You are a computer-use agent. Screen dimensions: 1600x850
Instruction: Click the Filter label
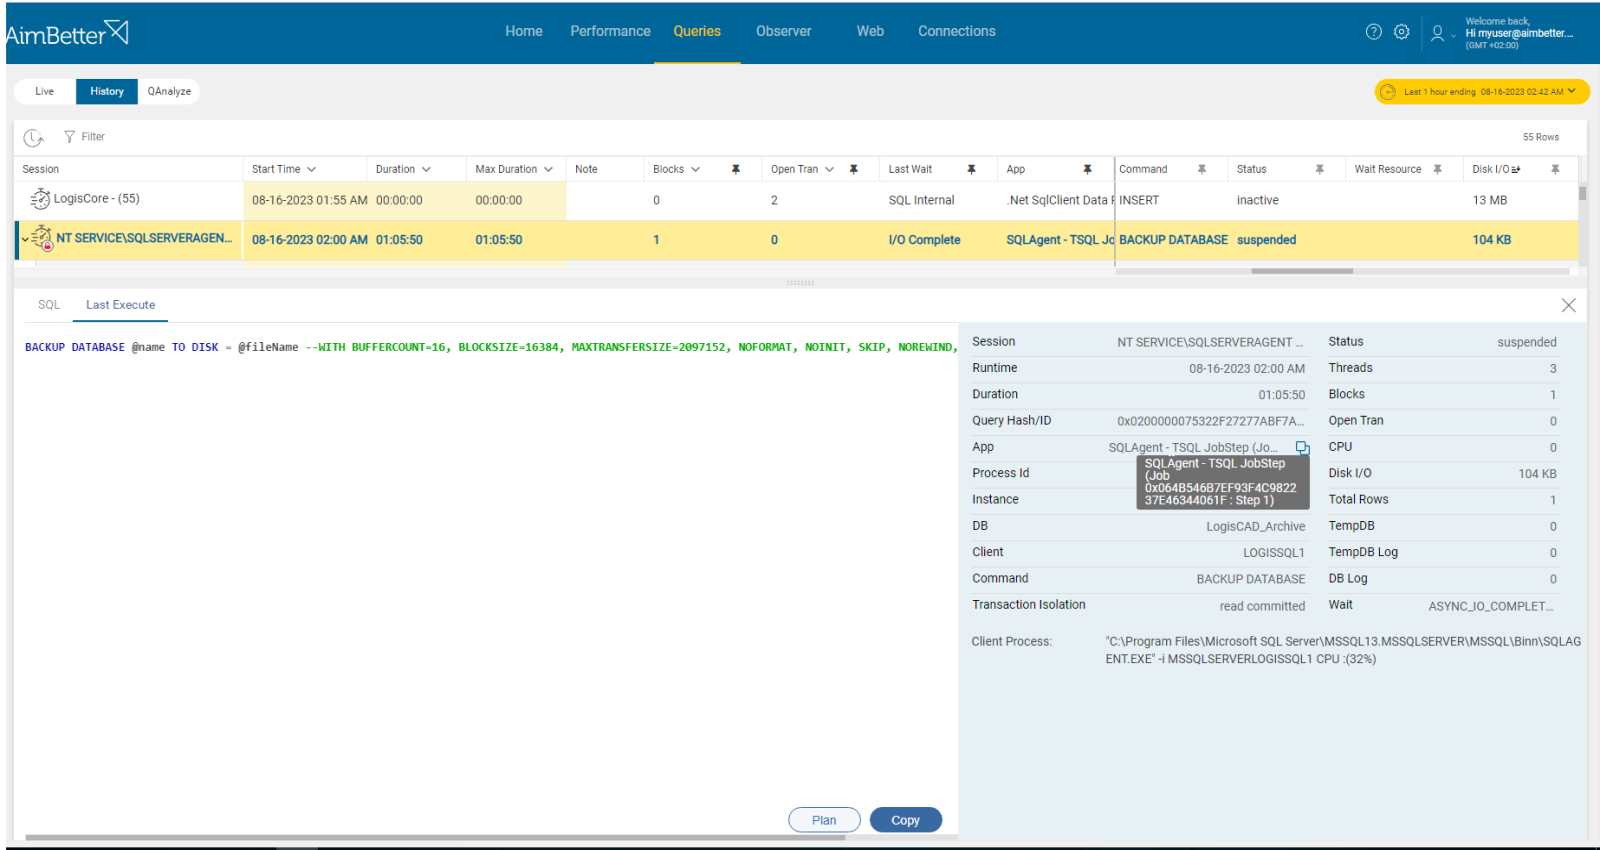click(x=93, y=137)
